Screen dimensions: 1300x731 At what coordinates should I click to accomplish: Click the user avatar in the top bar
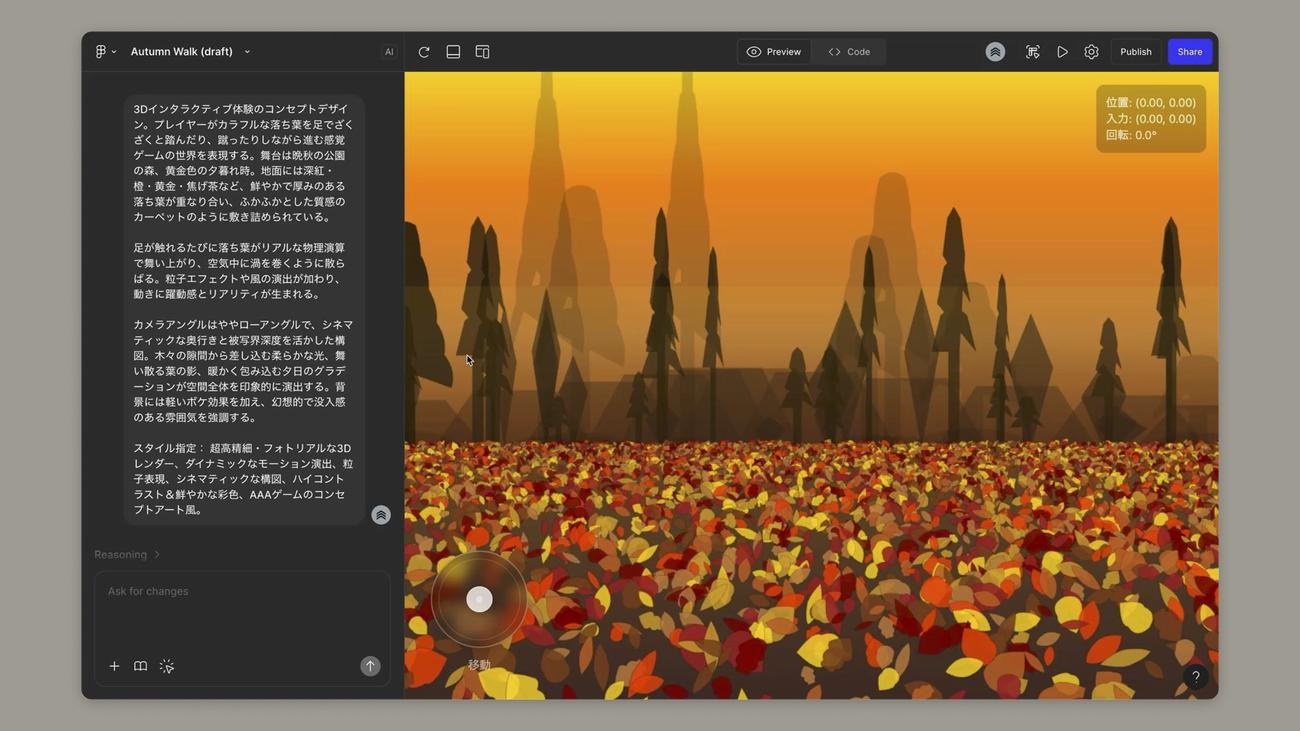pos(995,52)
